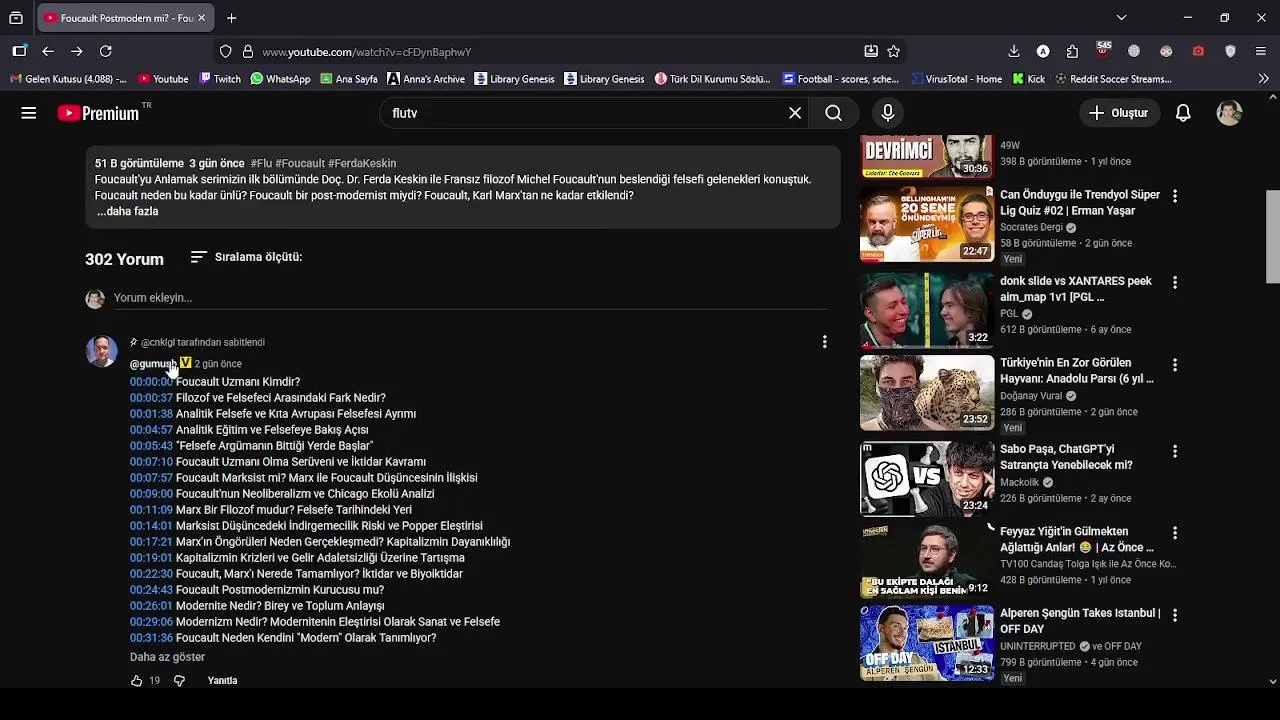Image resolution: width=1280 pixels, height=720 pixels.
Task: Like the pinned comment
Action: [137, 681]
